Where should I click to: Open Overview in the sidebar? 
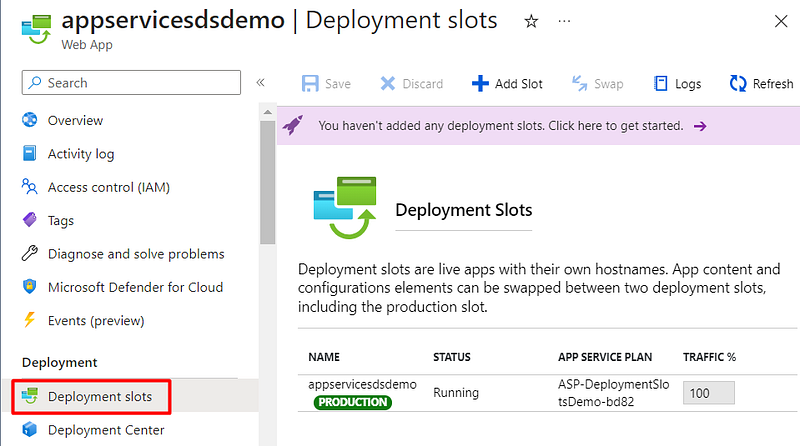coord(75,121)
